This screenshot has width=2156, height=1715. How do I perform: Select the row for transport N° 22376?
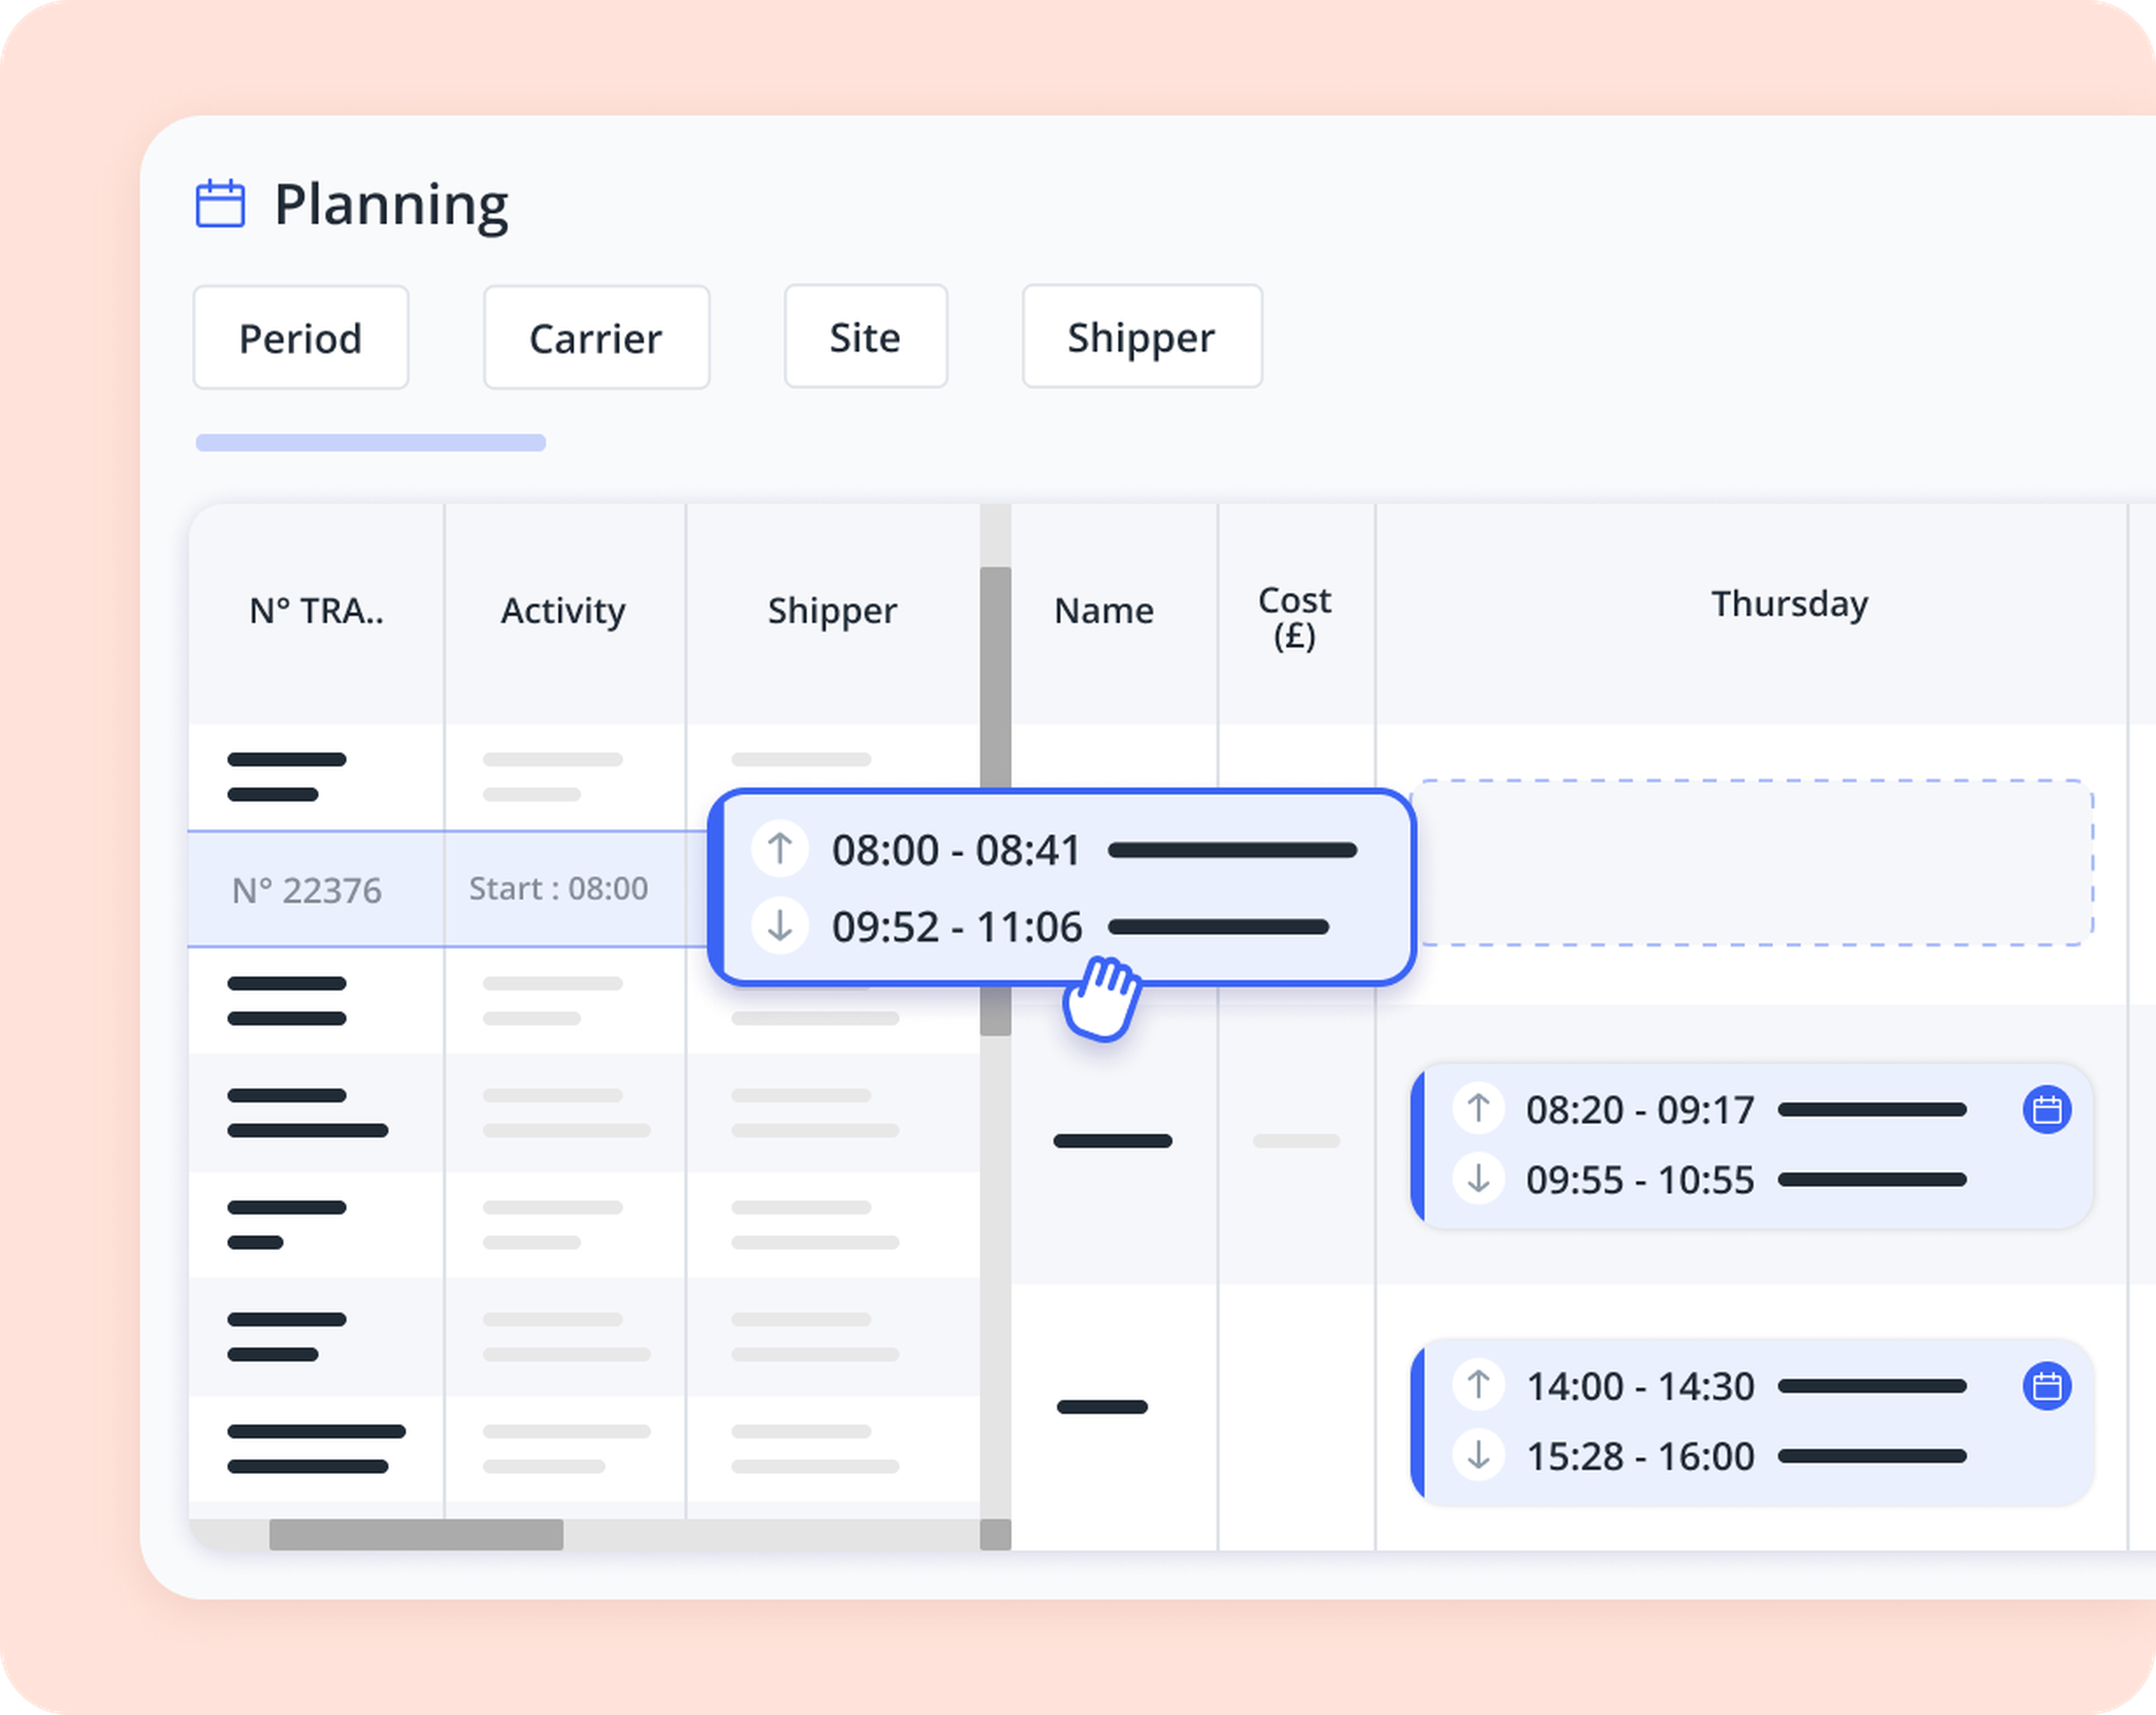307,889
